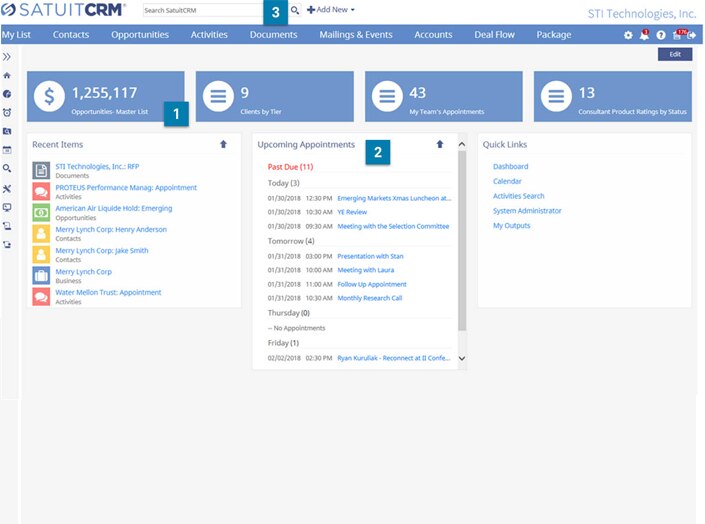
Task: Open the alarm clock reminders sidebar icon
Action: (x=7, y=112)
